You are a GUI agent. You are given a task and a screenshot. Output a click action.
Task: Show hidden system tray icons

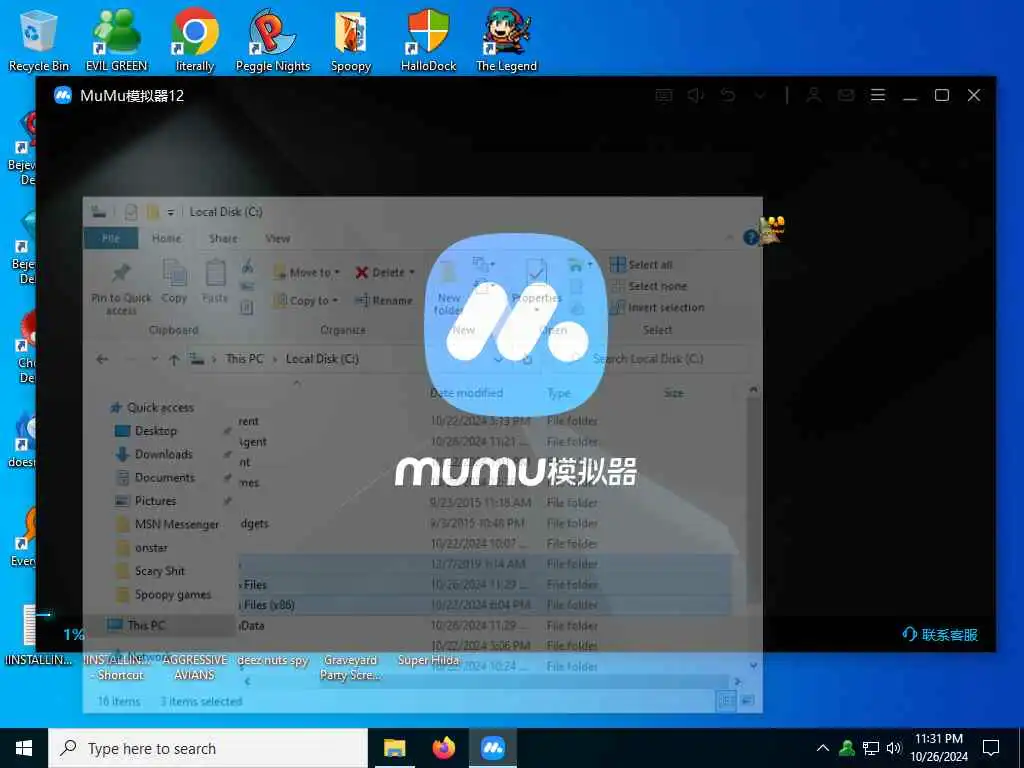tap(823, 748)
